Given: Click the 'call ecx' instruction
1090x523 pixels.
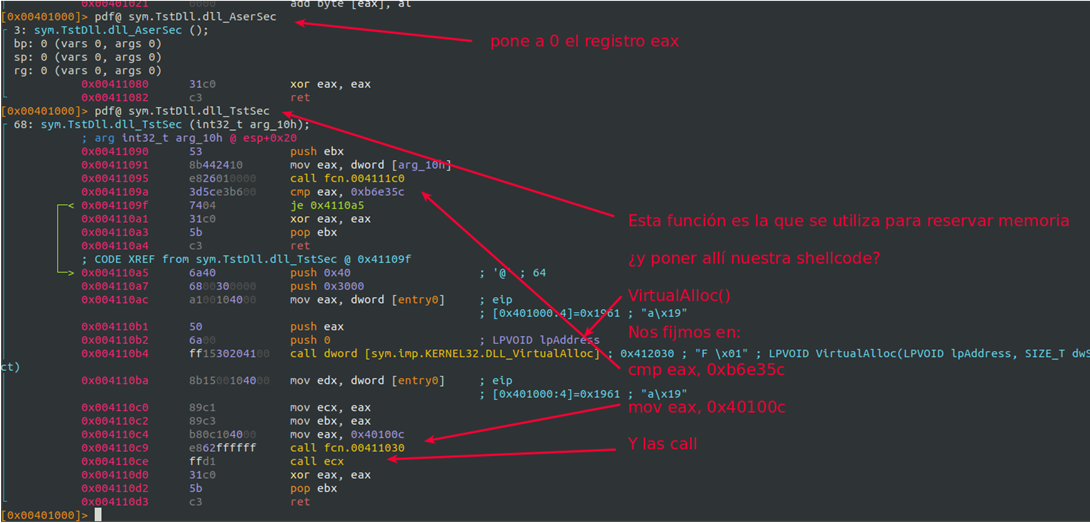Looking at the screenshot, I should tap(316, 461).
